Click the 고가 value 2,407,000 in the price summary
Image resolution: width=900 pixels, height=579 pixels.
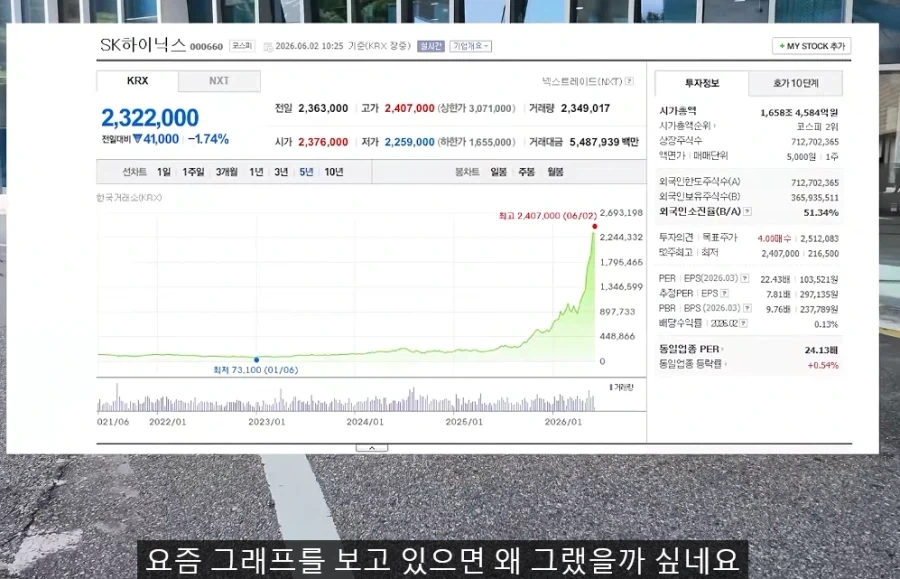[409, 108]
